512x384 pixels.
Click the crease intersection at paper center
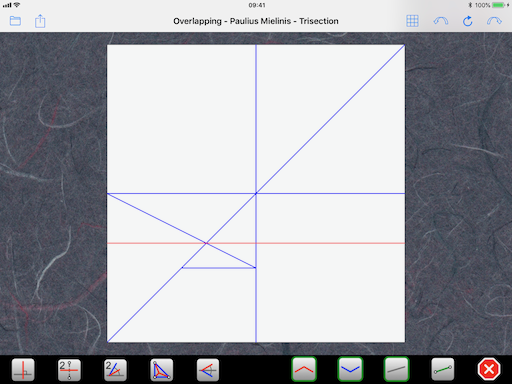coord(256,193)
